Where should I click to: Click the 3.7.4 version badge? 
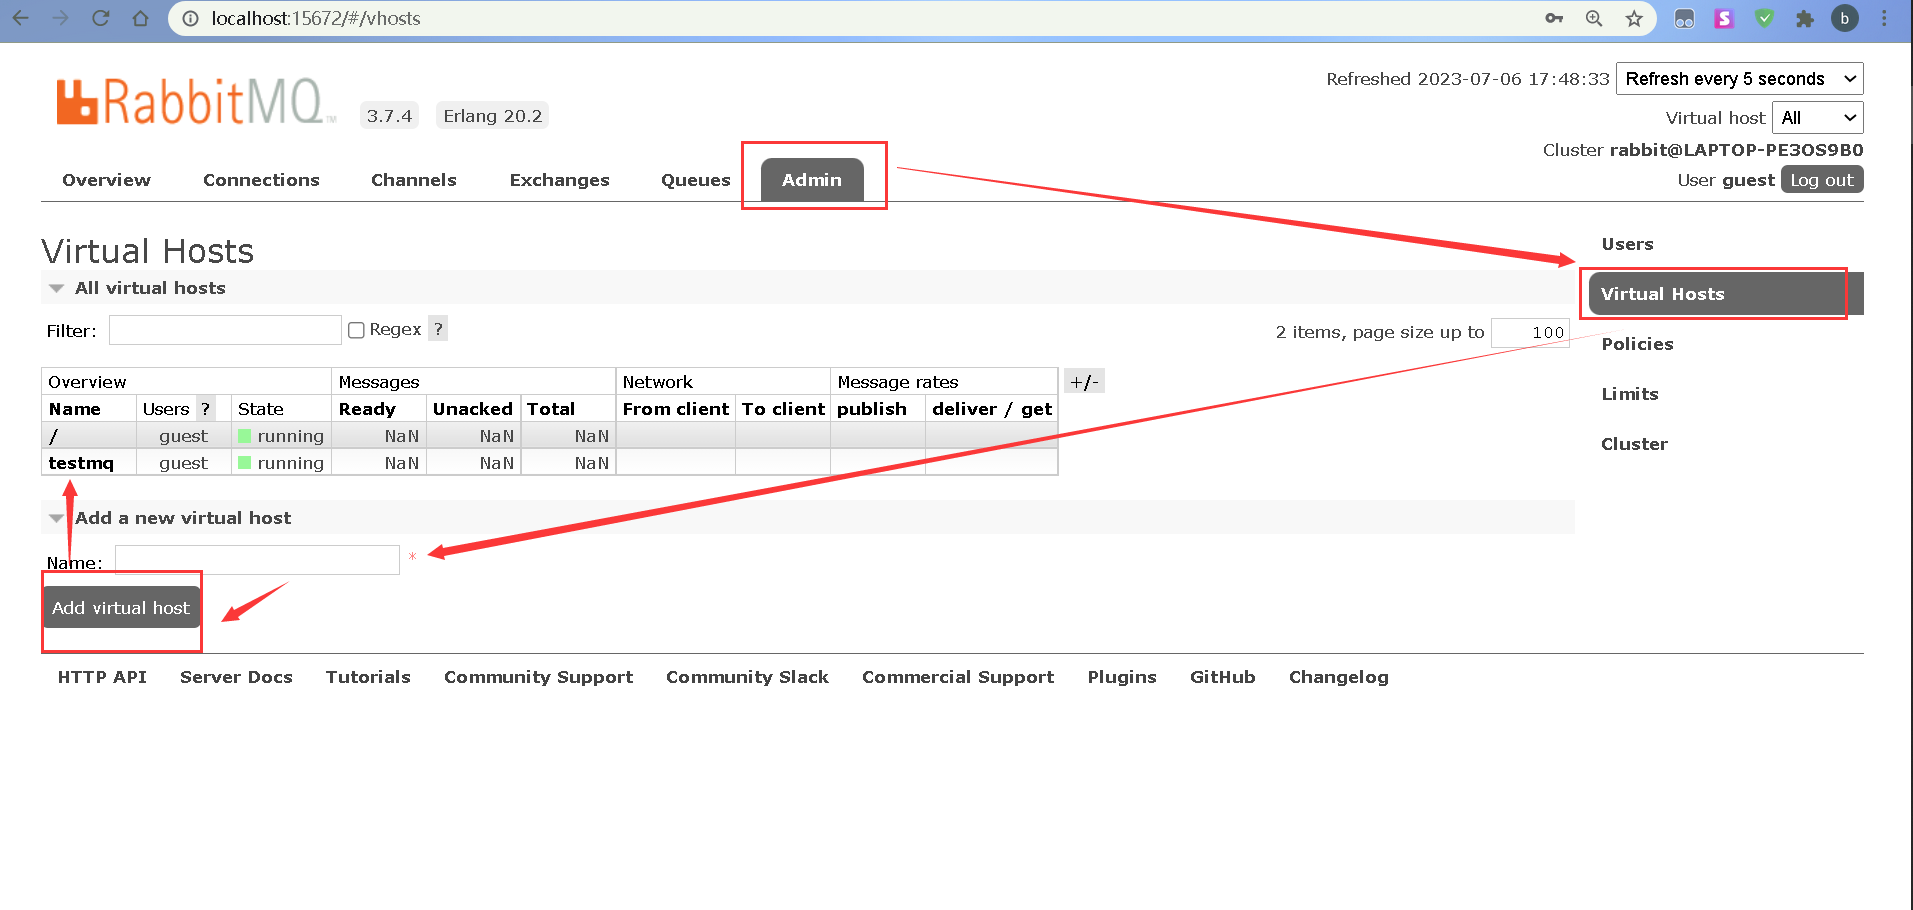tap(389, 116)
